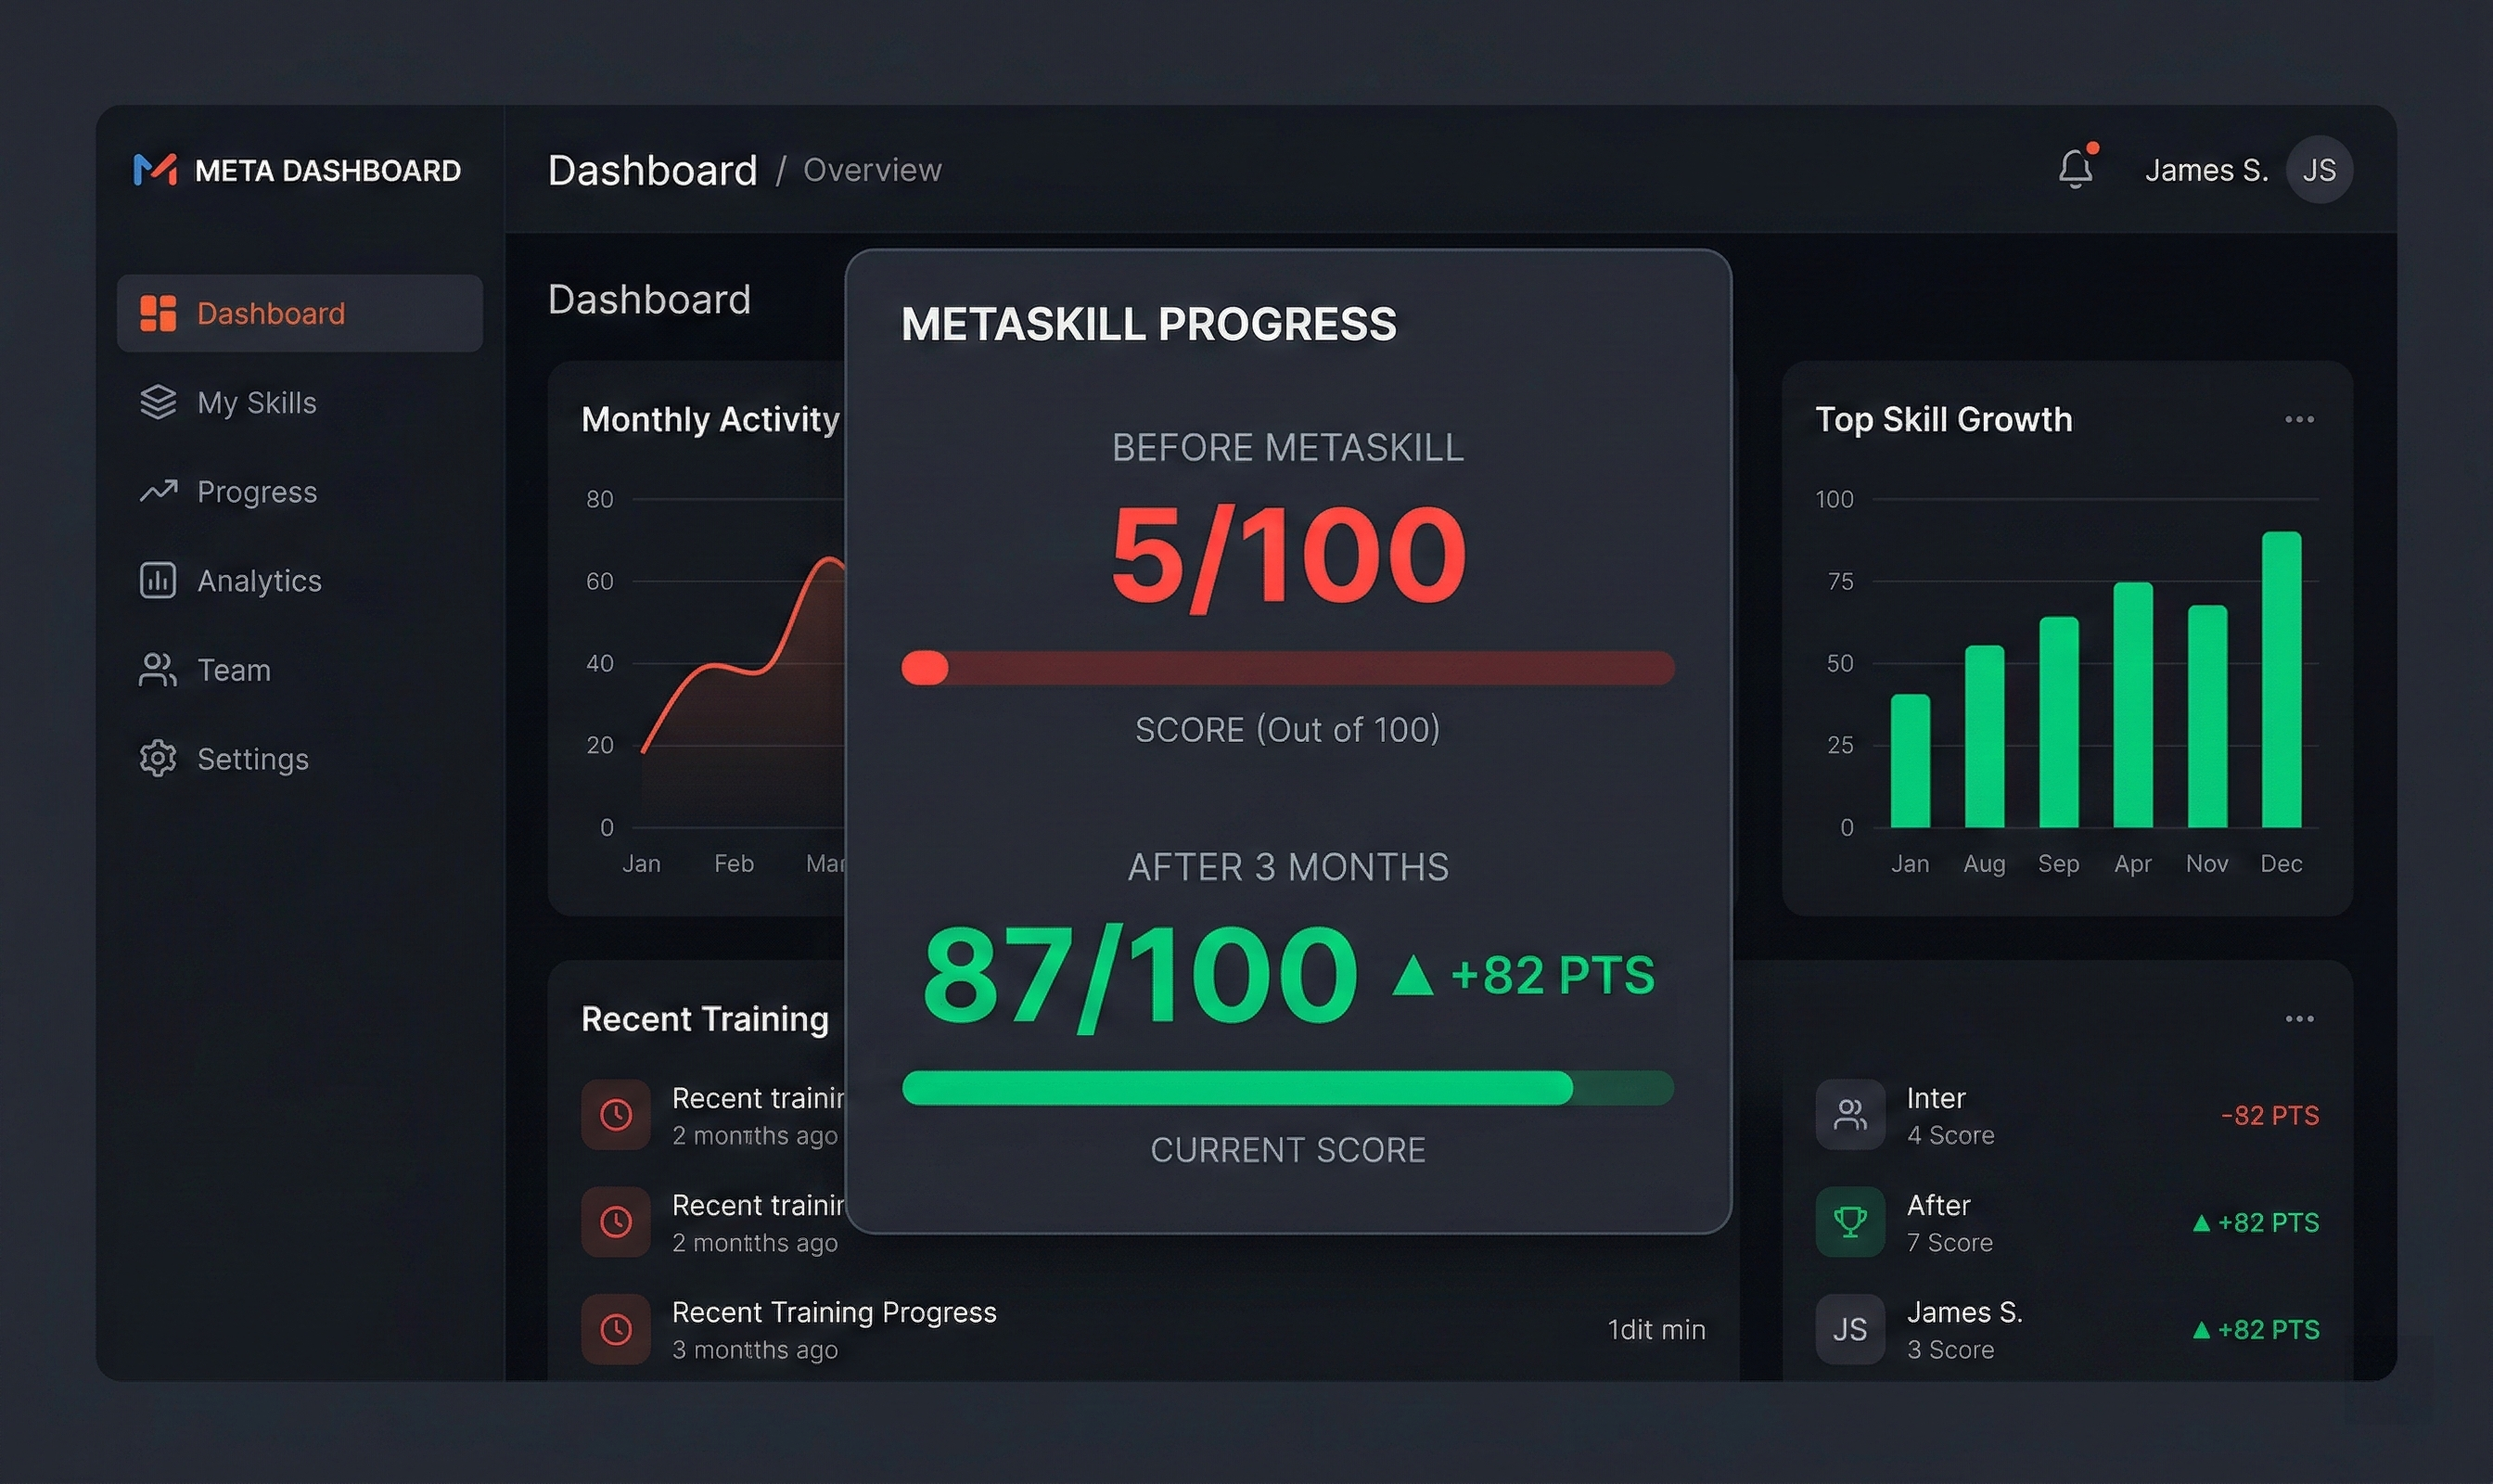Click the red Before Metaskill progress bar
Viewport: 2493px width, 1484px height.
(1287, 667)
